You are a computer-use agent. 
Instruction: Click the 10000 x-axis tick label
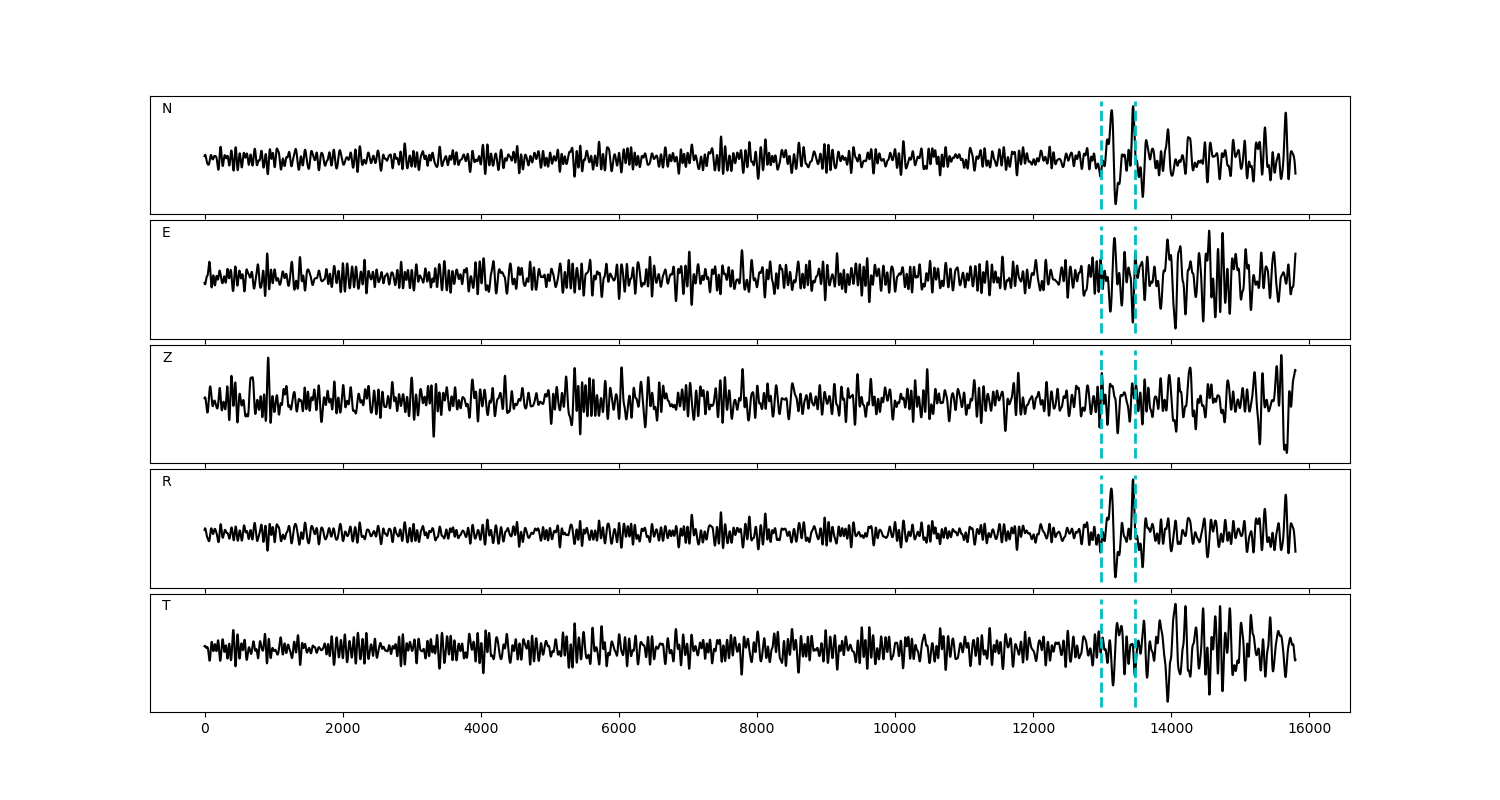(x=895, y=730)
